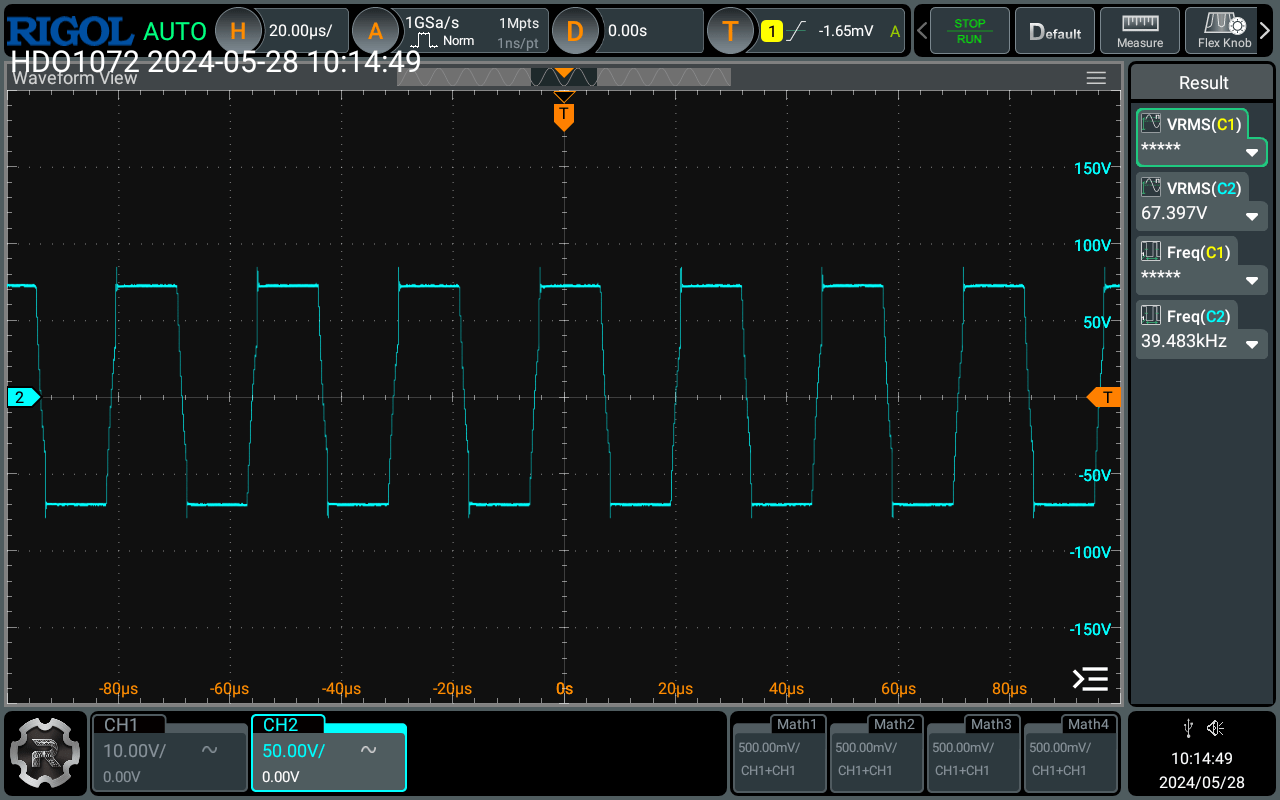Viewport: 1280px width, 800px height.
Task: Click the orange trigger position T marker
Action: (x=564, y=116)
